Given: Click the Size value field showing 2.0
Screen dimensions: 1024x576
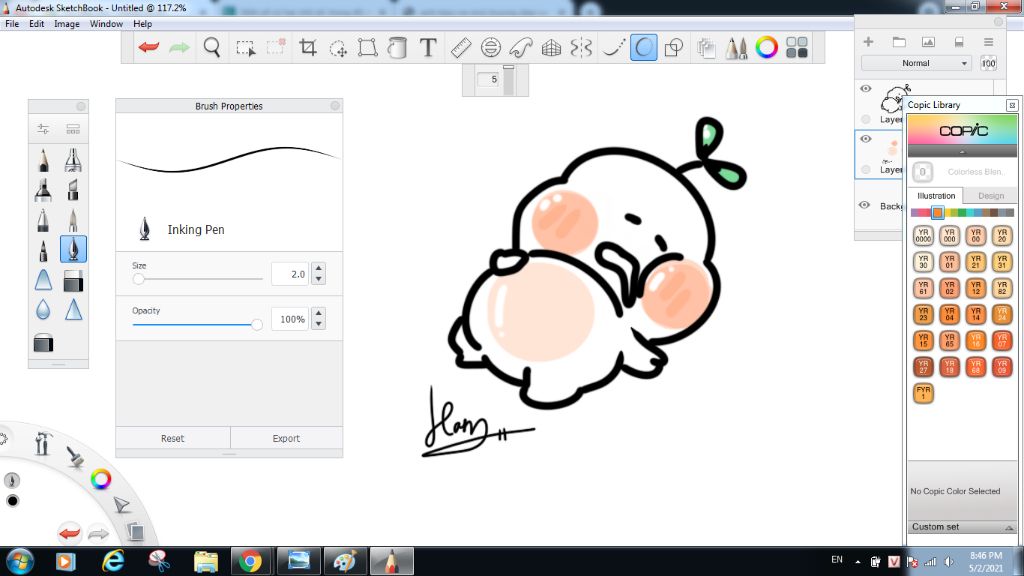Looking at the screenshot, I should click(x=290, y=274).
